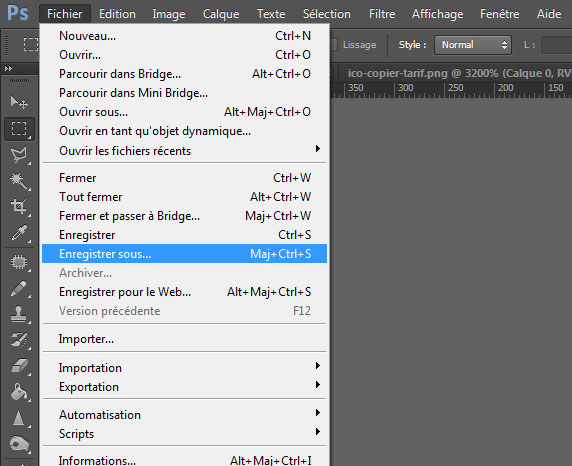Click the L: width input field
This screenshot has height=466, width=572.
point(556,45)
